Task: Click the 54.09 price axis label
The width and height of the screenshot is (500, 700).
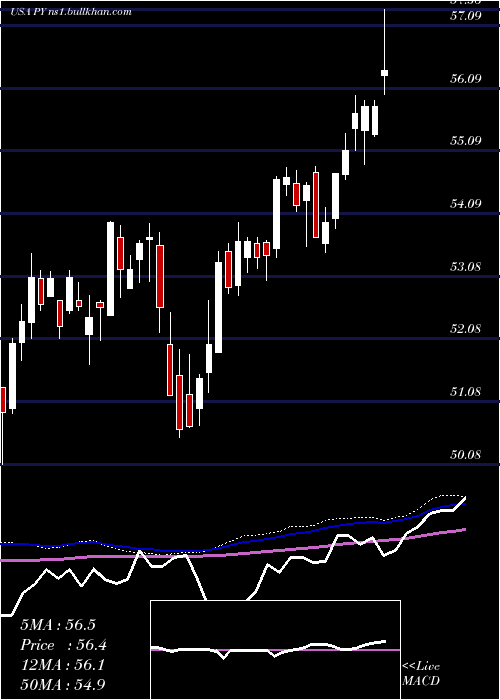Action: [x=468, y=204]
